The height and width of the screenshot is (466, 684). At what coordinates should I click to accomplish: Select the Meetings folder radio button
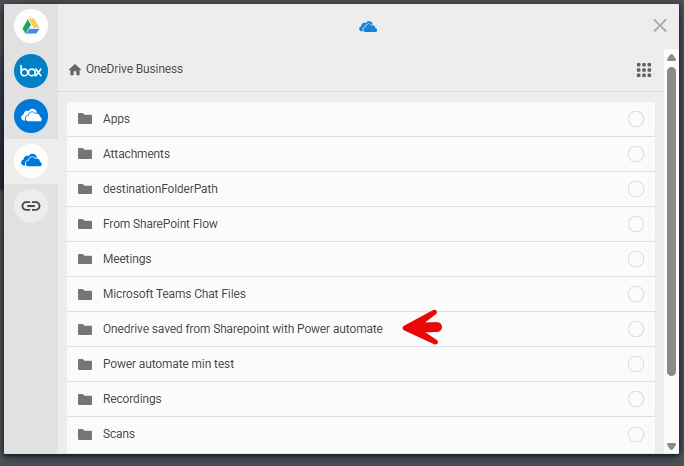coord(636,259)
